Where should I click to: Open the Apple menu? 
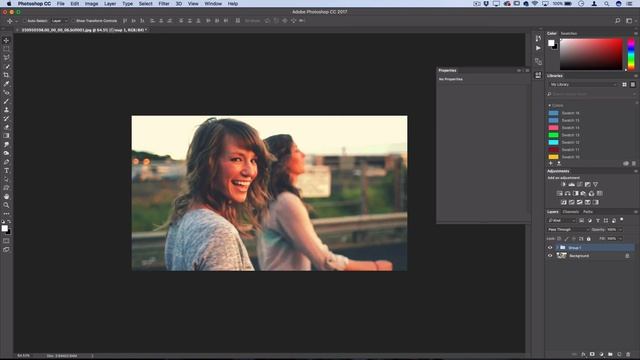pyautogui.click(x=9, y=4)
